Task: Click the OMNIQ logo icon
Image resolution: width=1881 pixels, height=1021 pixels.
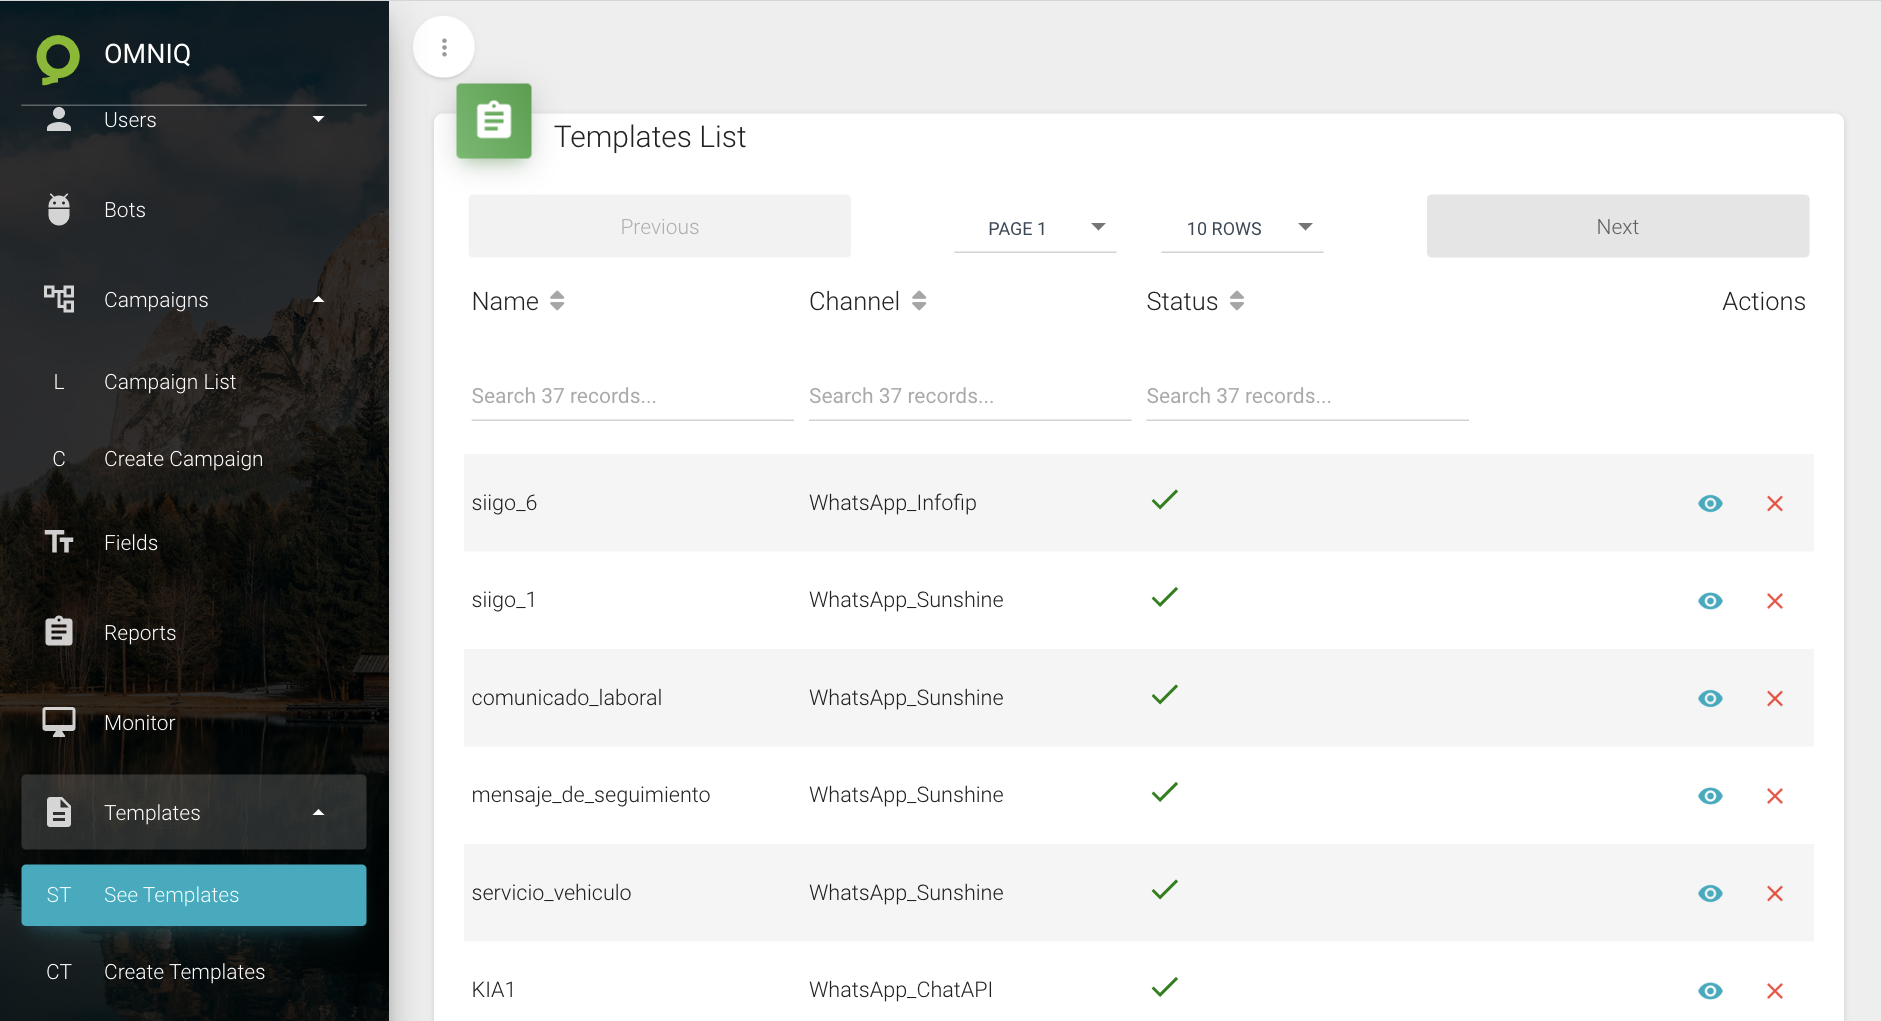Action: tap(58, 58)
